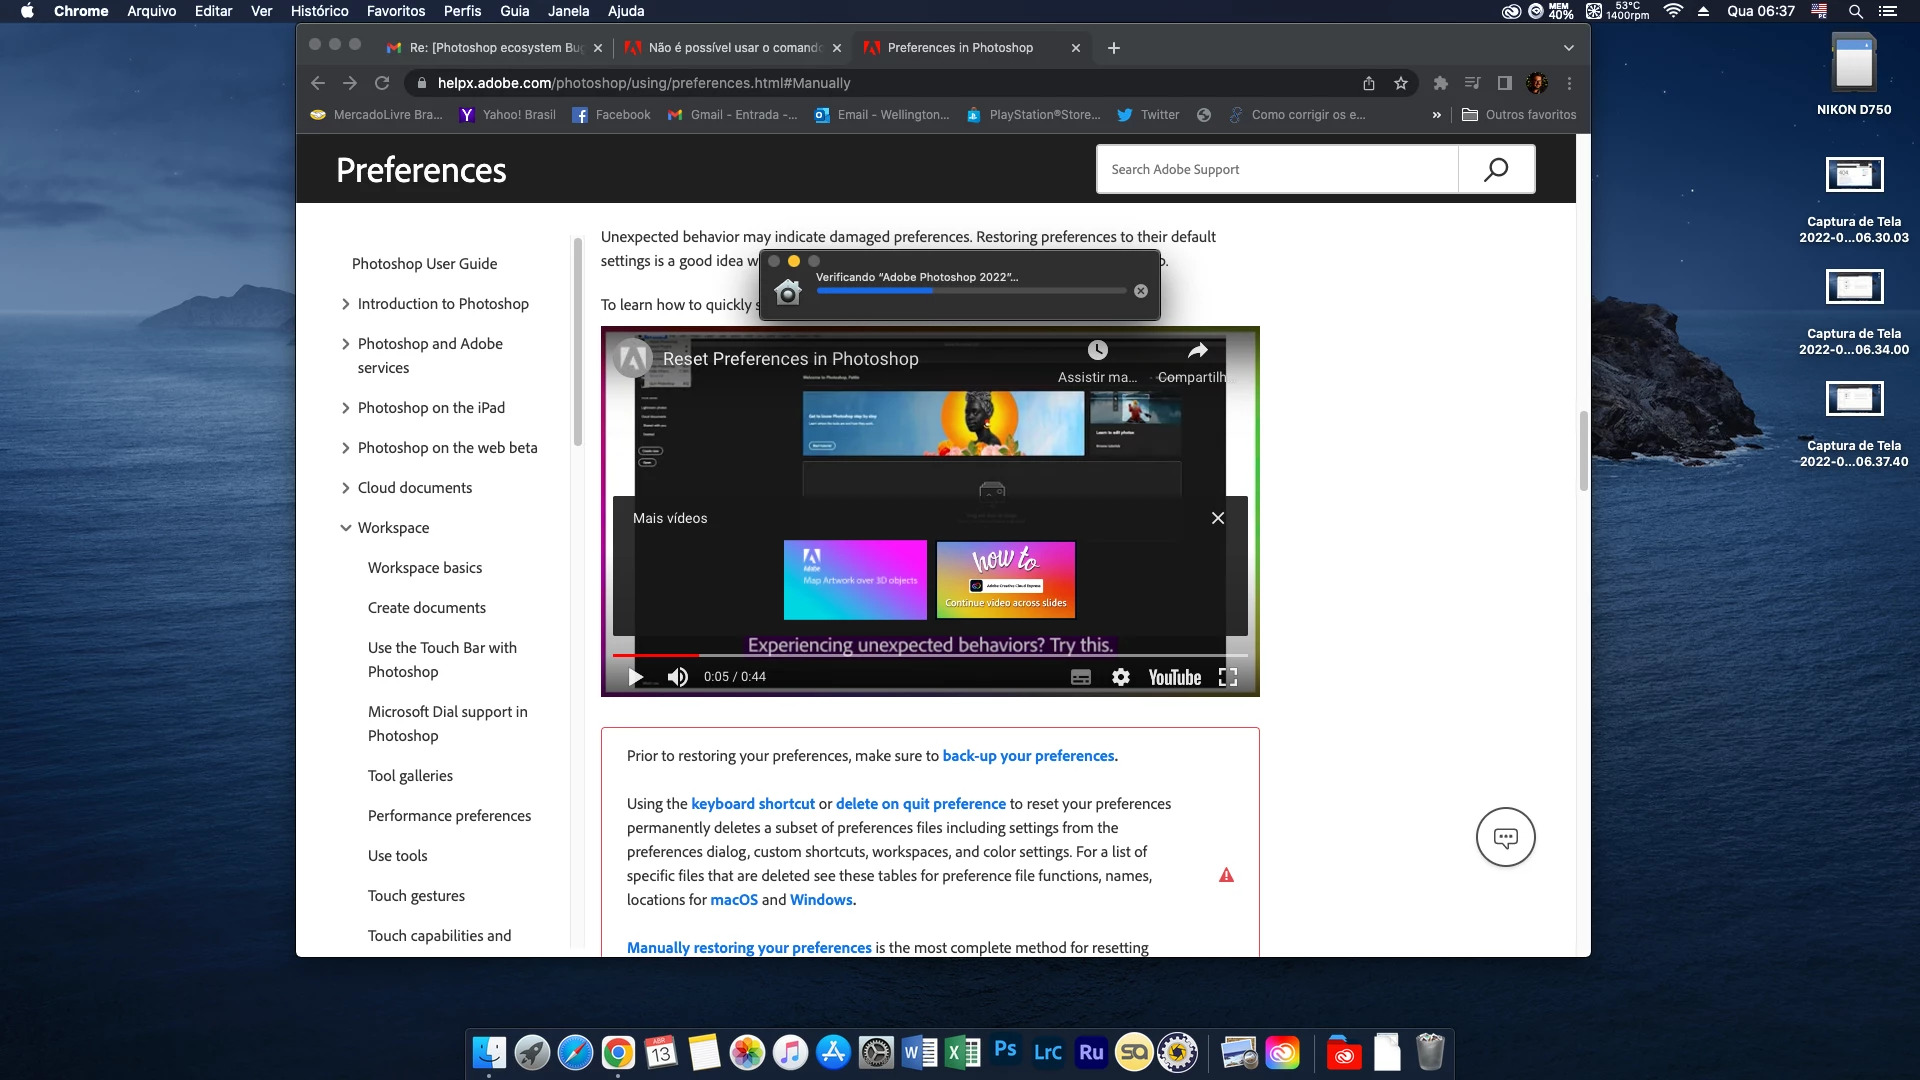Click back-up your preferences link

tap(1028, 756)
